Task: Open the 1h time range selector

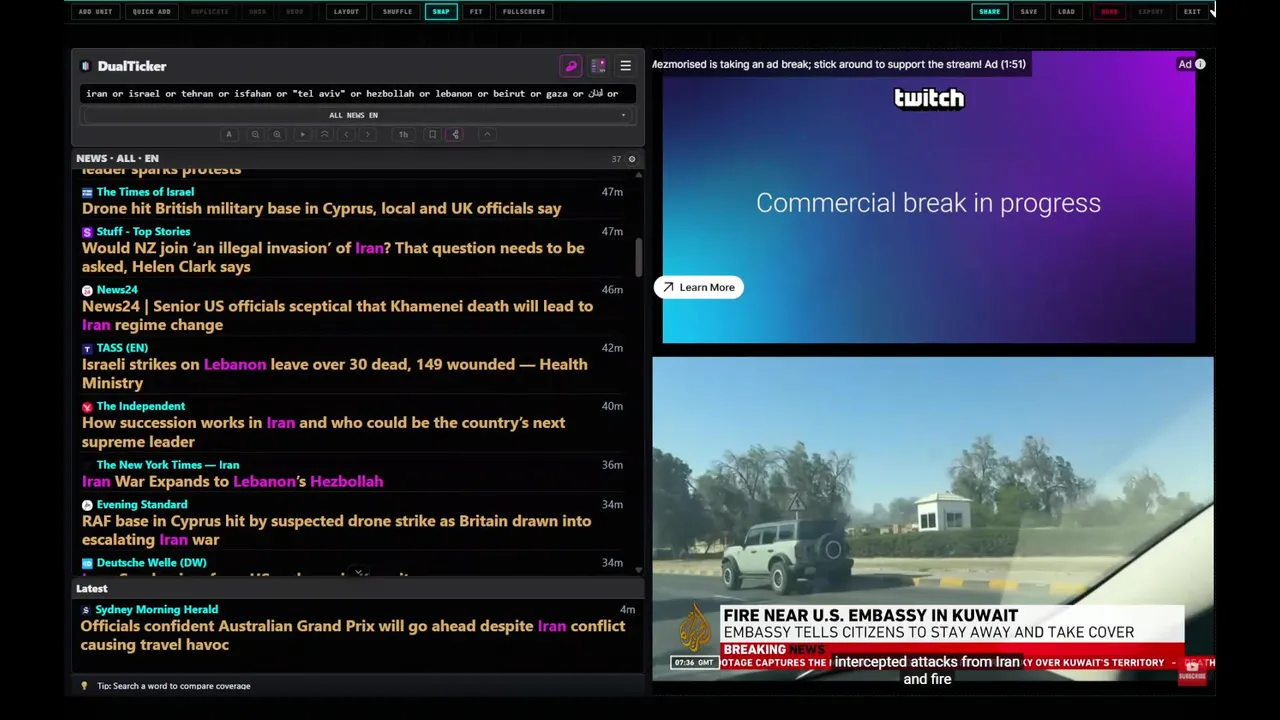Action: pos(403,134)
